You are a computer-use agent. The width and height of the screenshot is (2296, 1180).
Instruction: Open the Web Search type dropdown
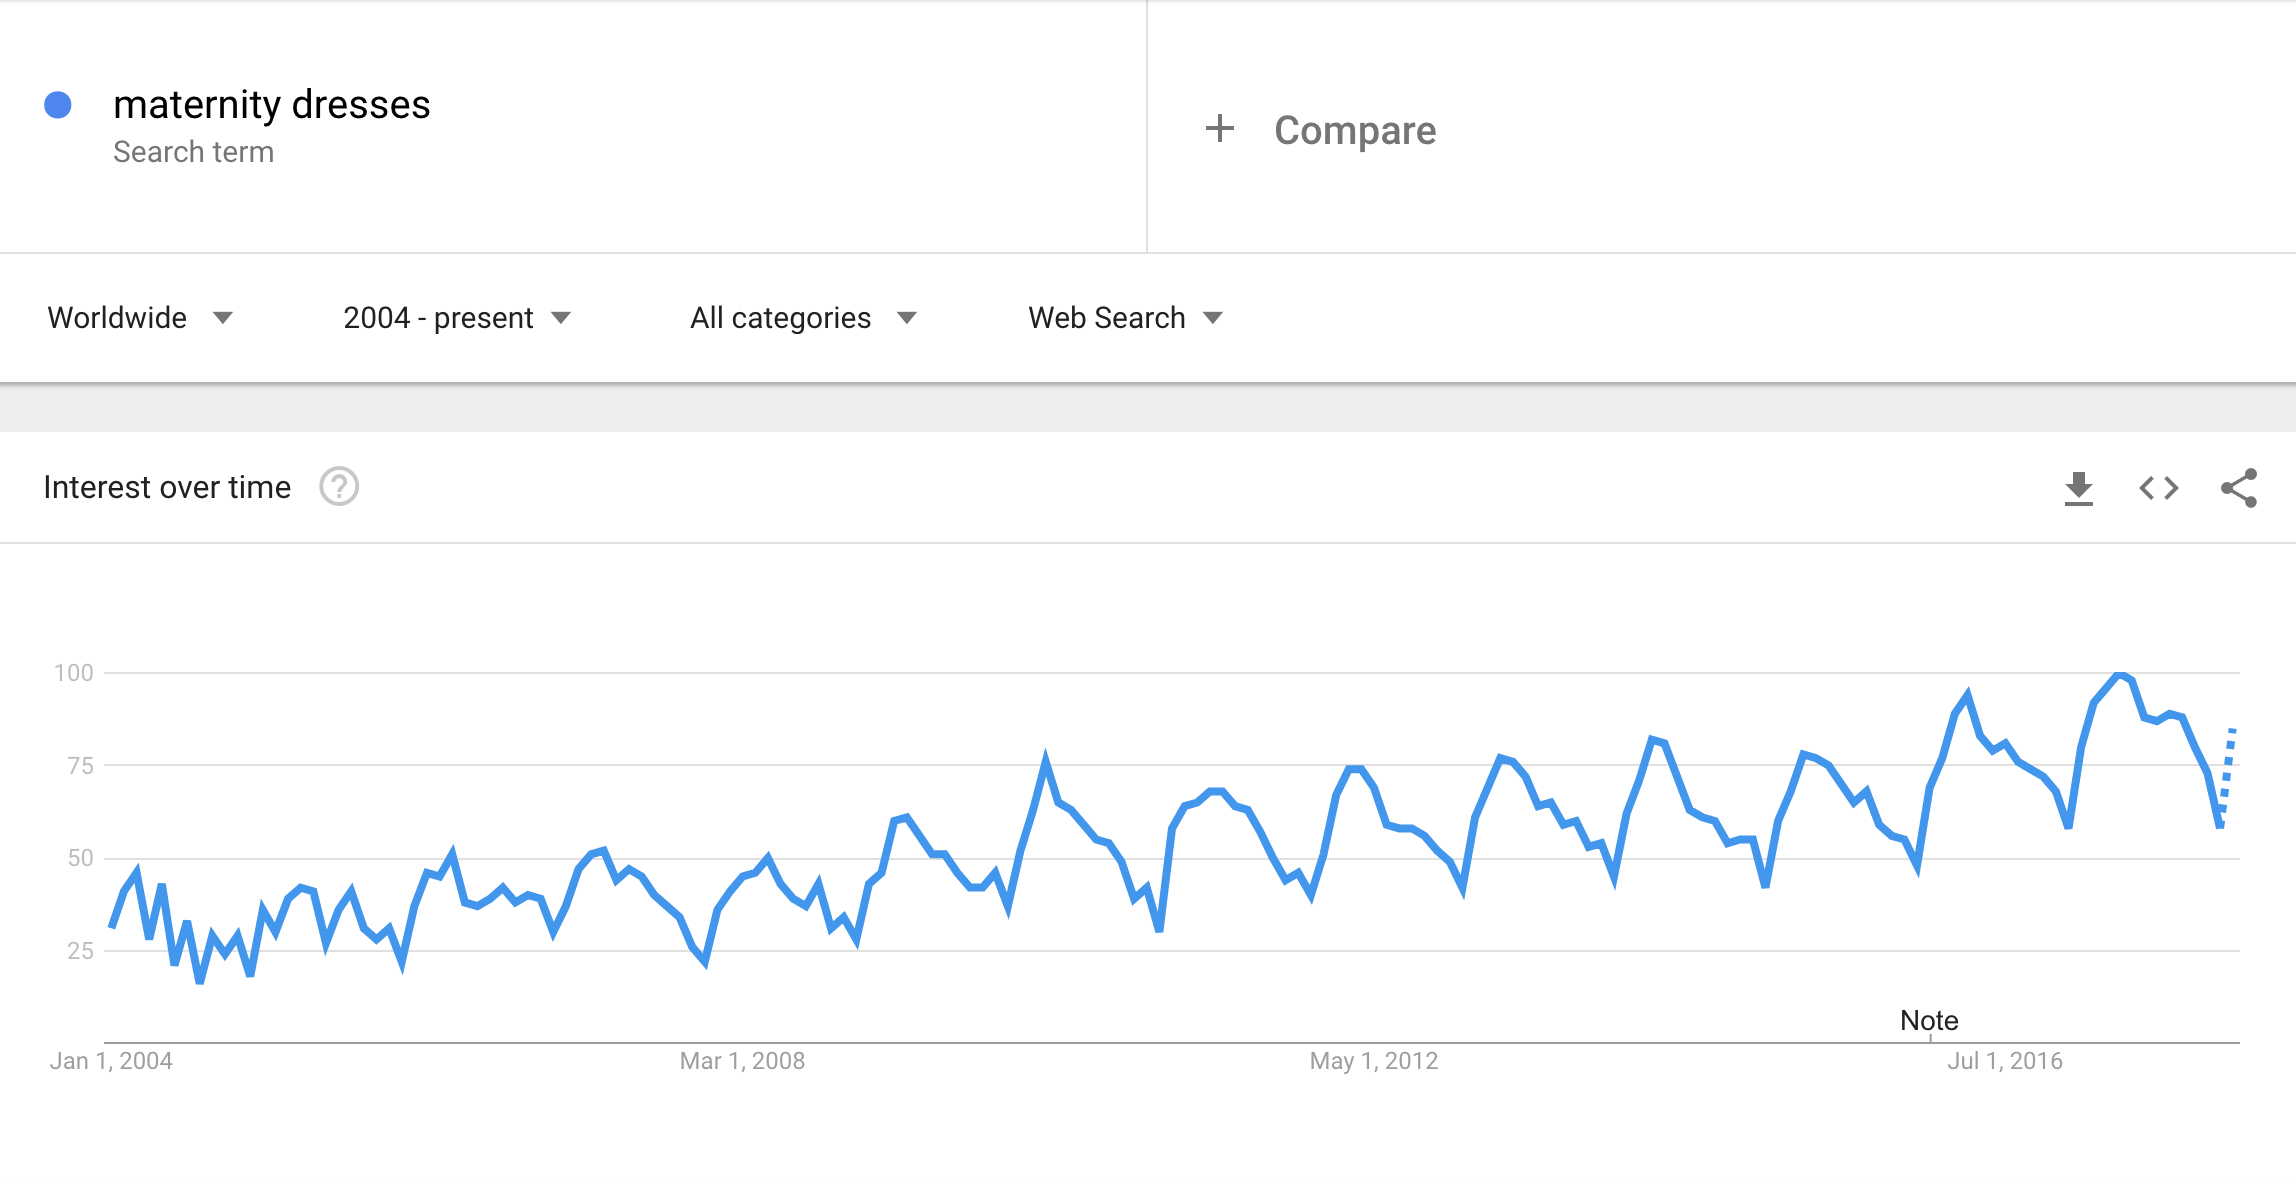(x=1125, y=318)
